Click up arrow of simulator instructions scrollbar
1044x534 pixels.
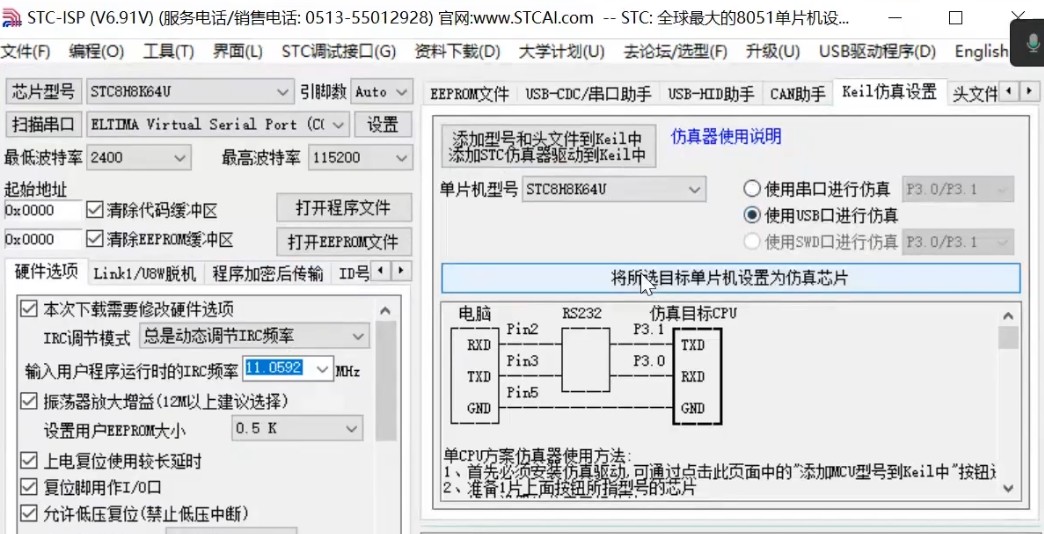tap(1008, 316)
